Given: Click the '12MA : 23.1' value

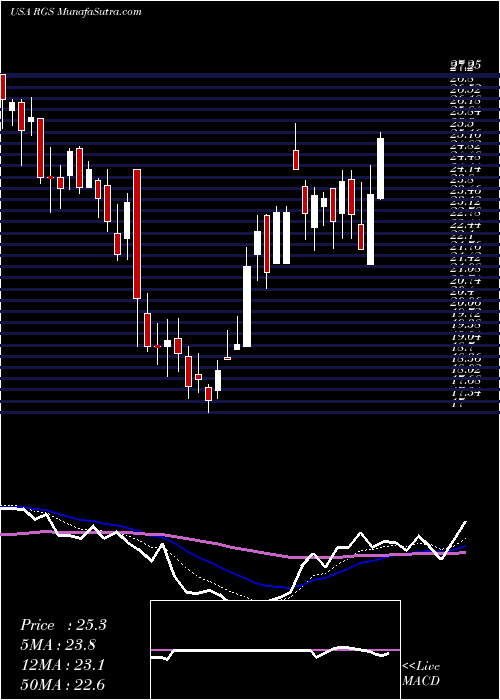Looking at the screenshot, I should [x=63, y=665].
